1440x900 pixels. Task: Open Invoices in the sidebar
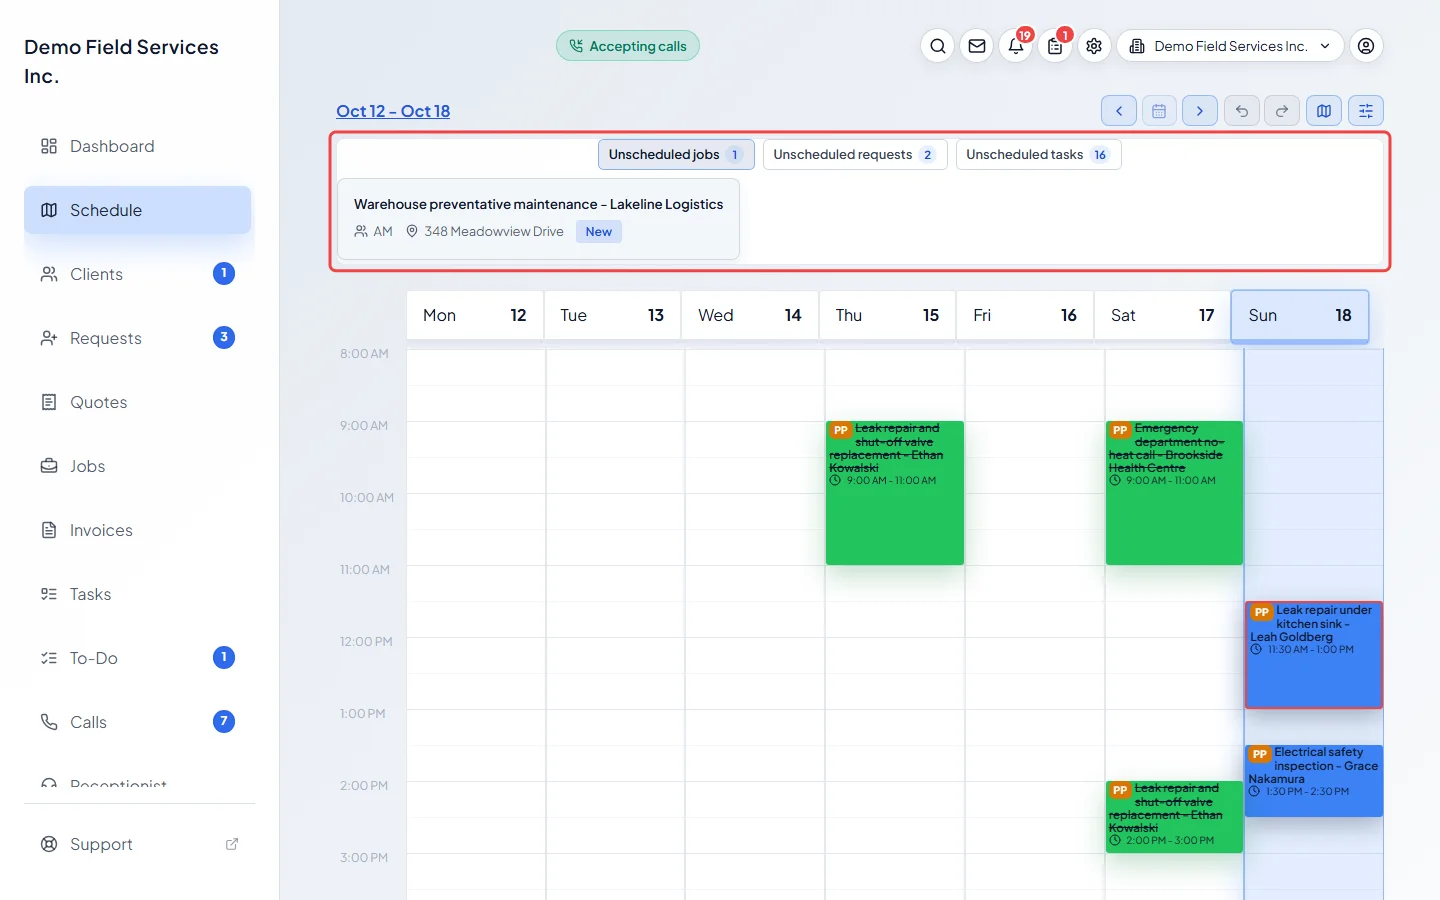pyautogui.click(x=138, y=530)
